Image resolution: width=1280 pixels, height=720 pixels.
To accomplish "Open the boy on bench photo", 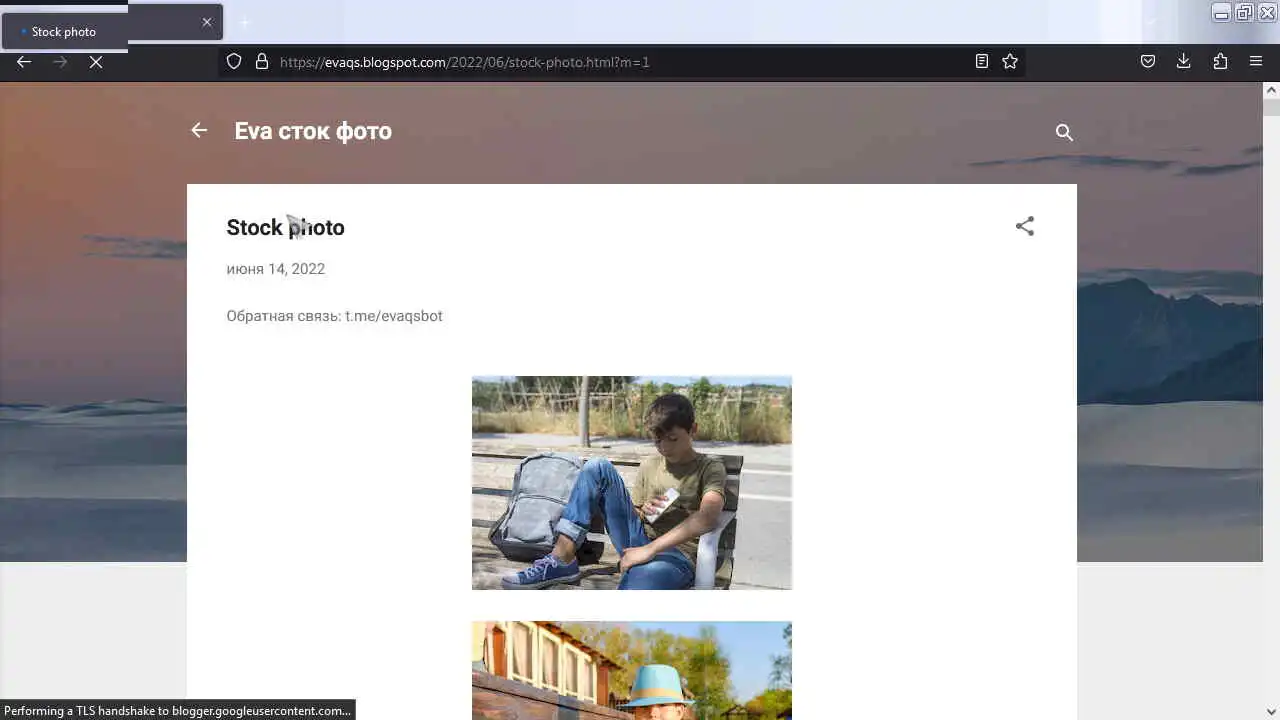I will tap(632, 483).
